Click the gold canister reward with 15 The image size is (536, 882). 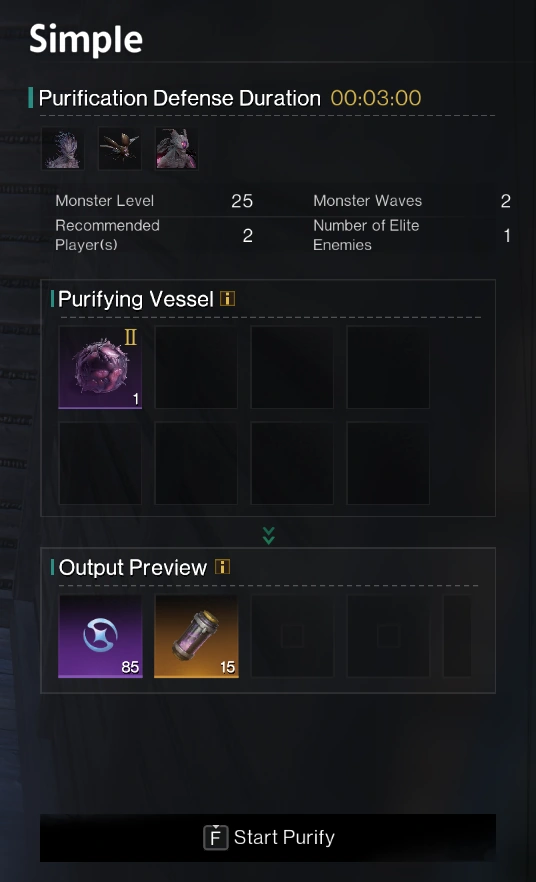pos(196,636)
